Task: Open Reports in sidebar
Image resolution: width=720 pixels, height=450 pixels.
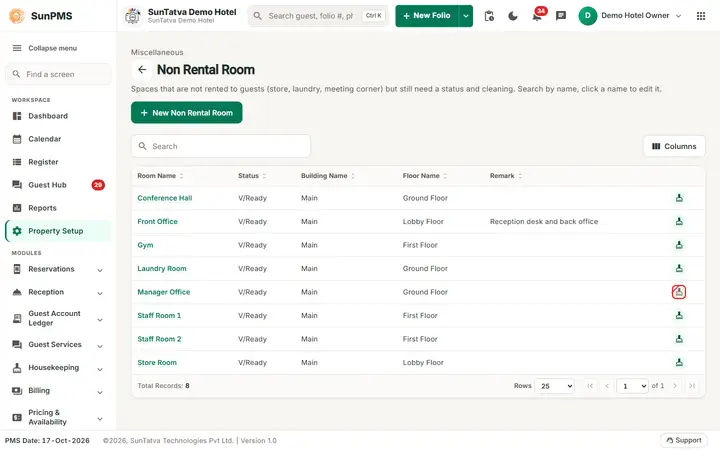Action: pos(58,208)
